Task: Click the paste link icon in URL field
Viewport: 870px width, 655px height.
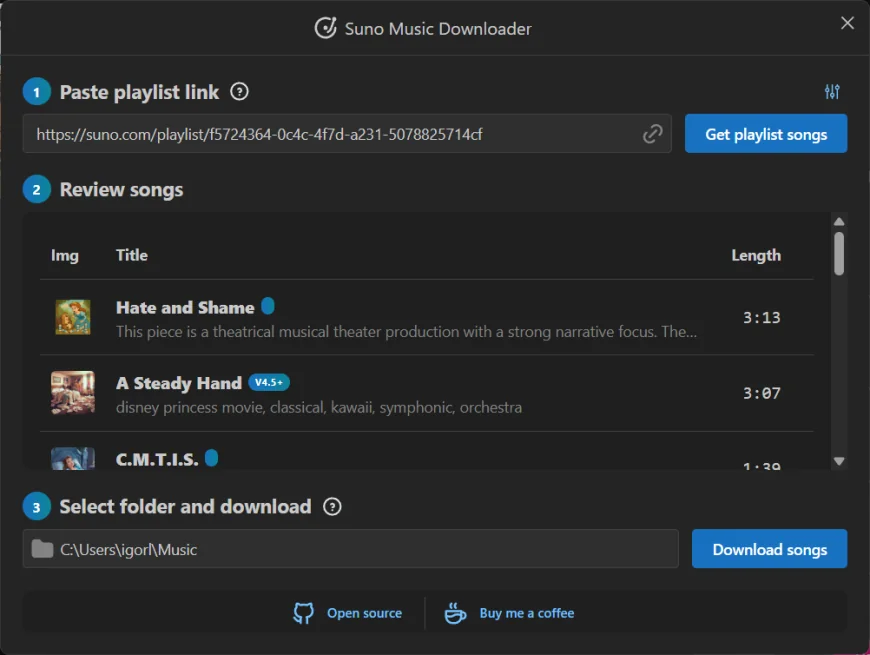Action: click(652, 134)
